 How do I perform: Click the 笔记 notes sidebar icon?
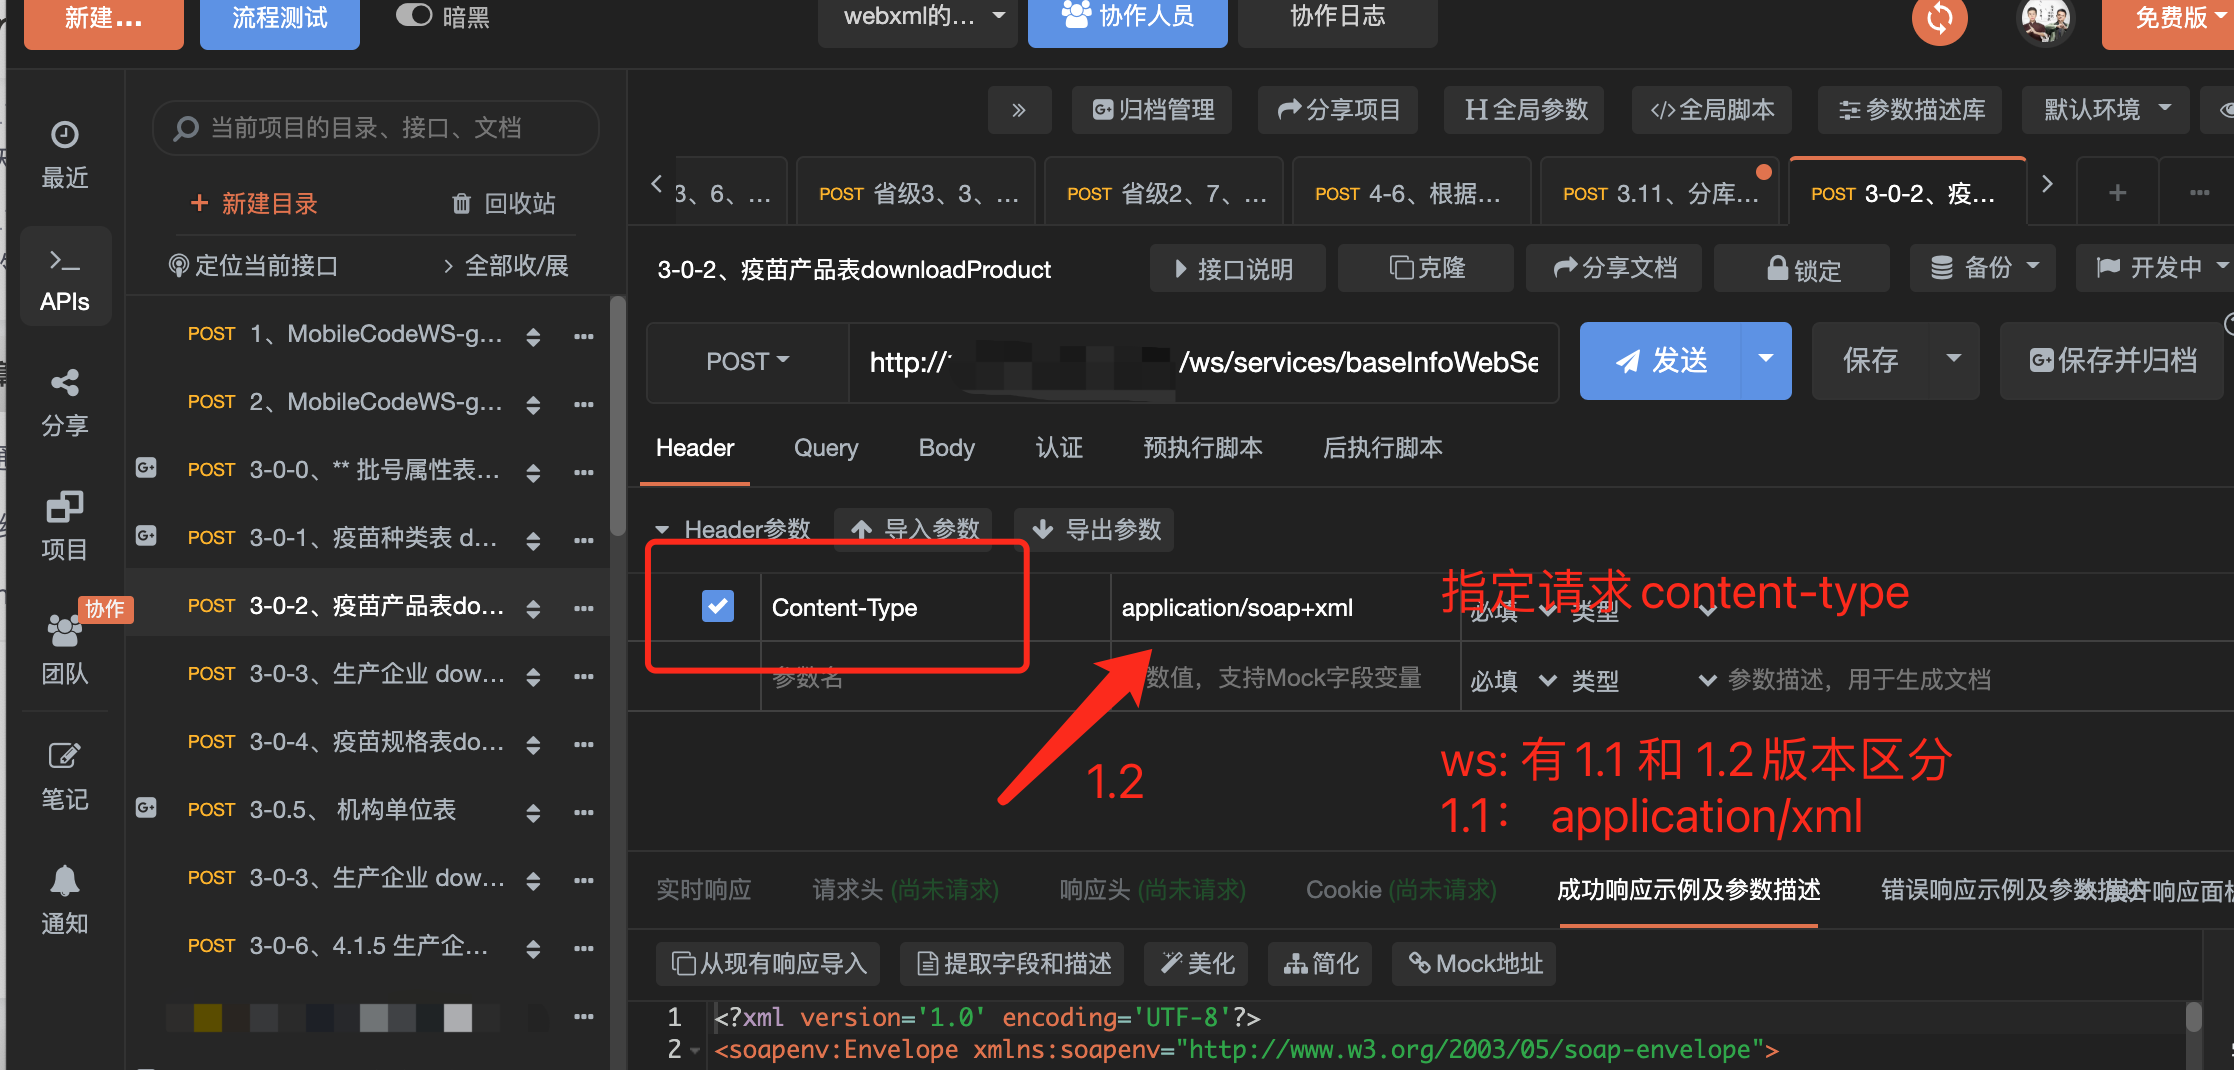[64, 773]
